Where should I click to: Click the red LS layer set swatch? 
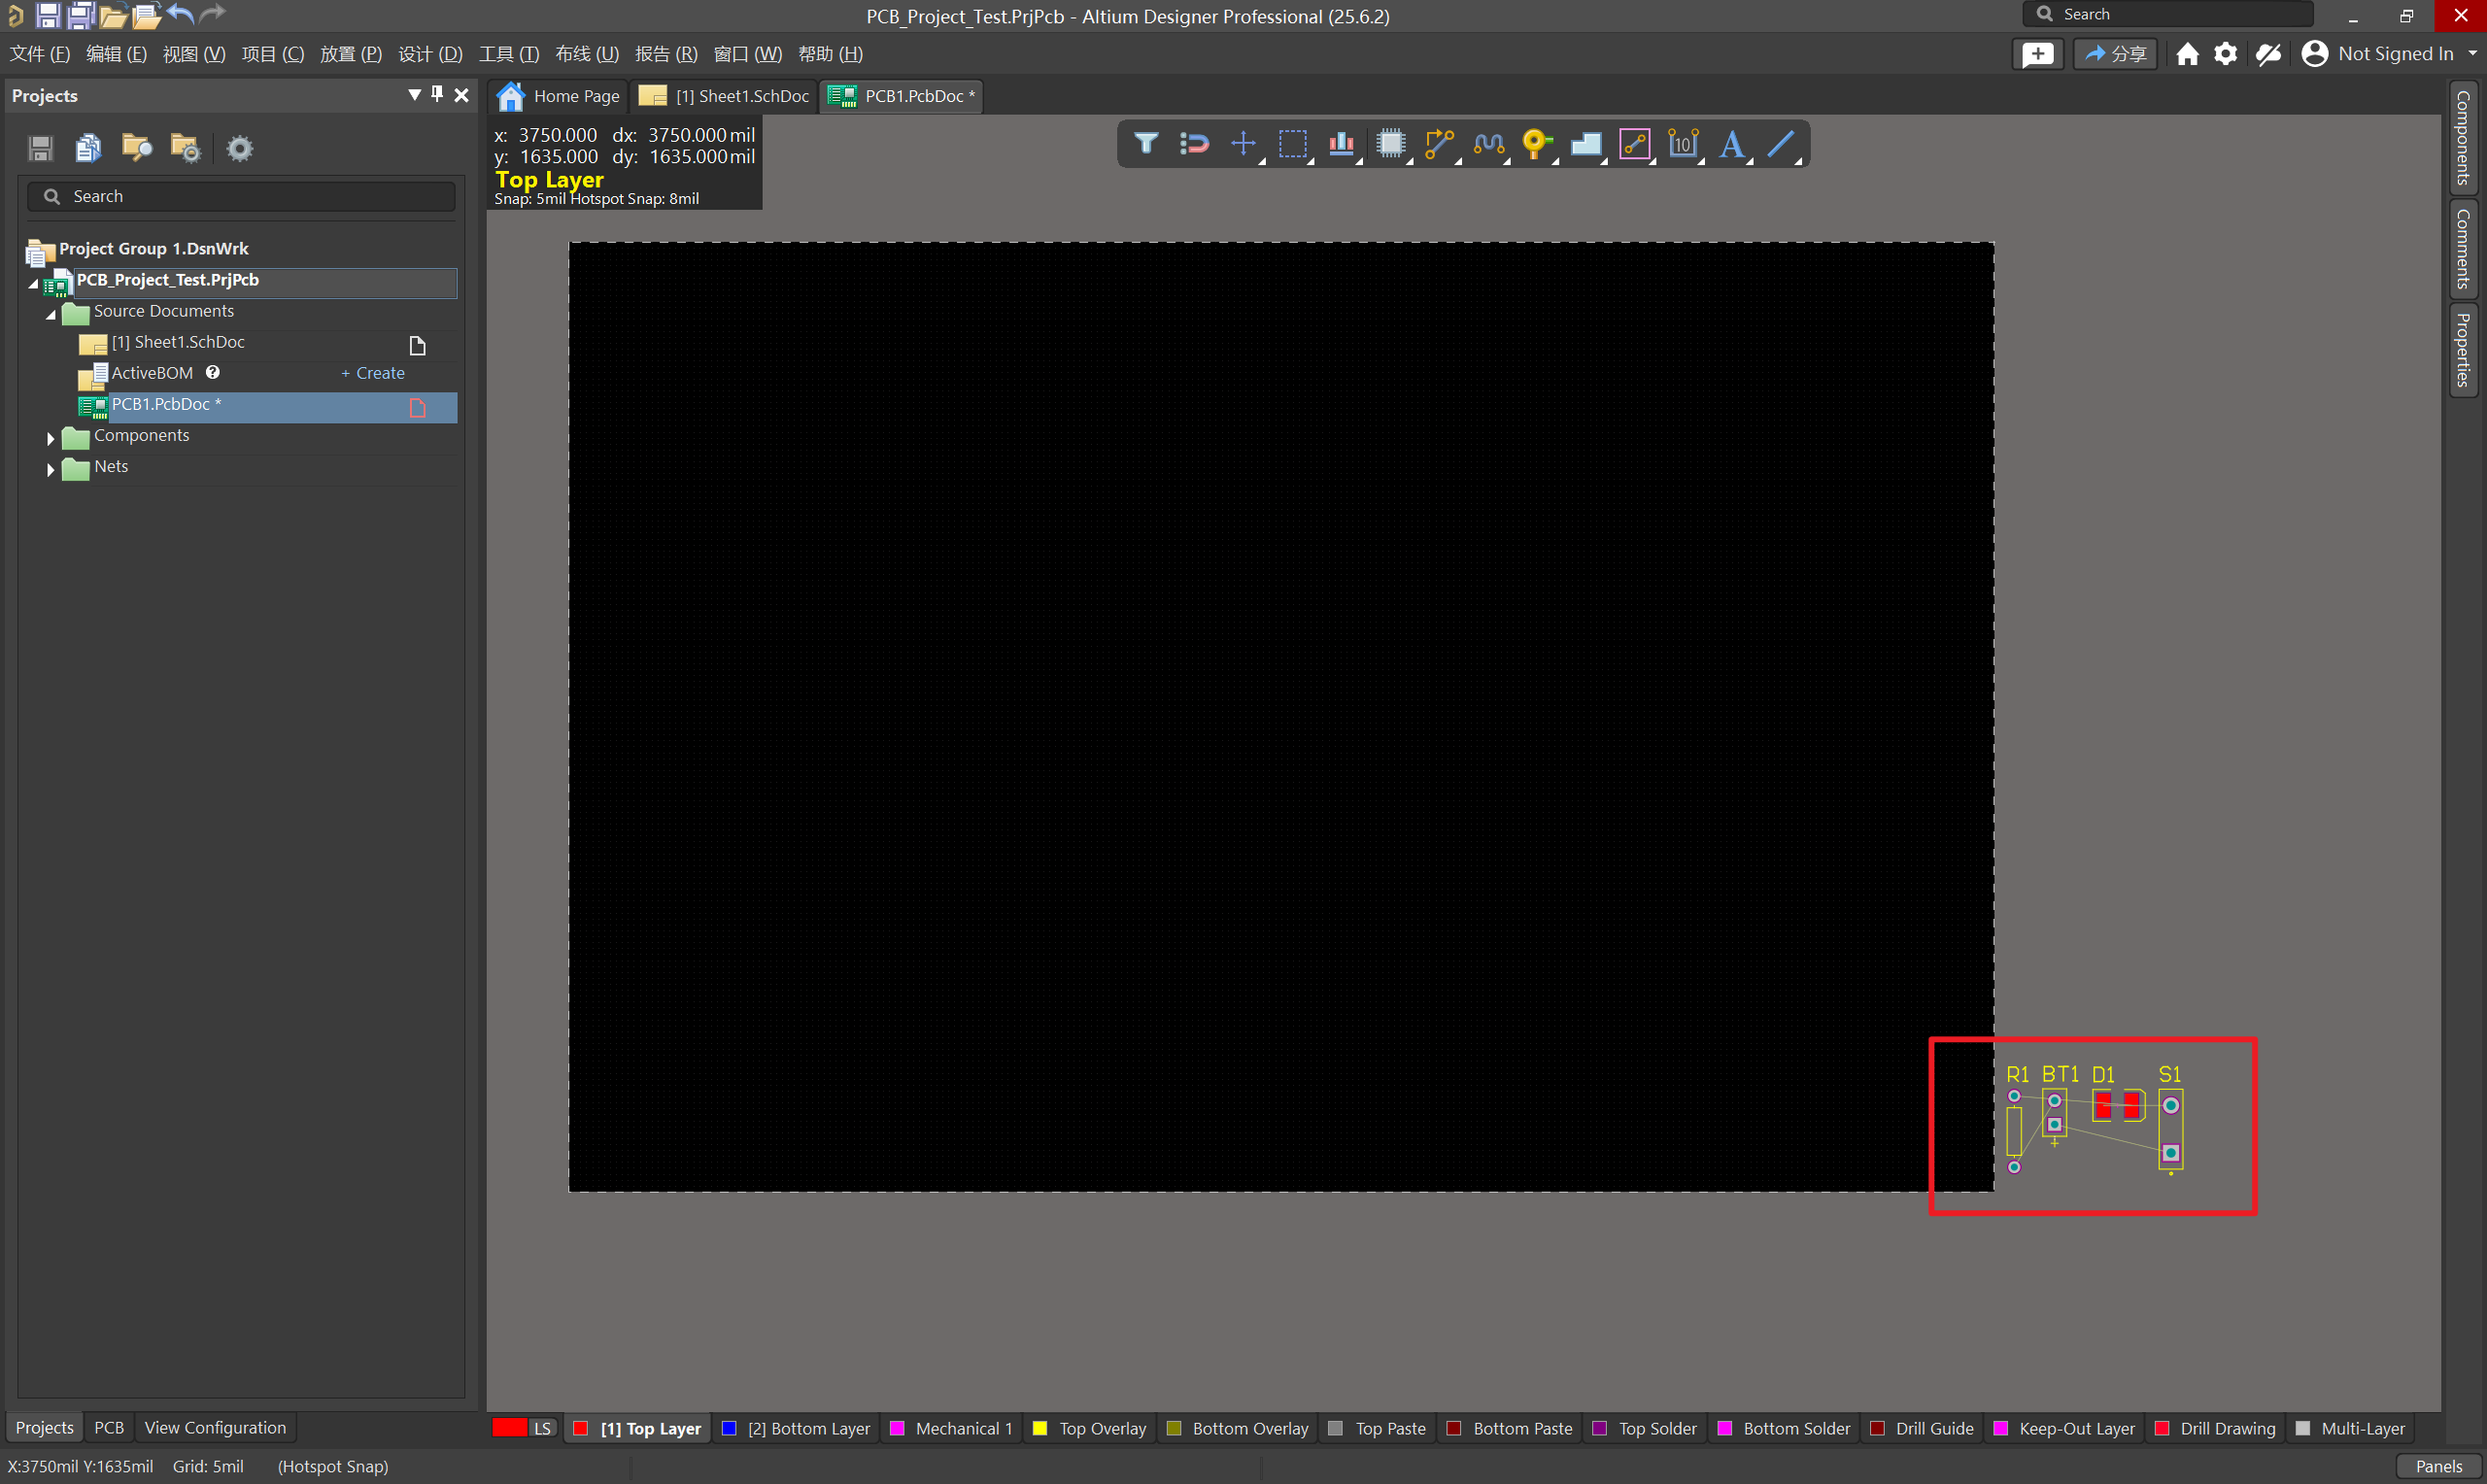click(509, 1428)
